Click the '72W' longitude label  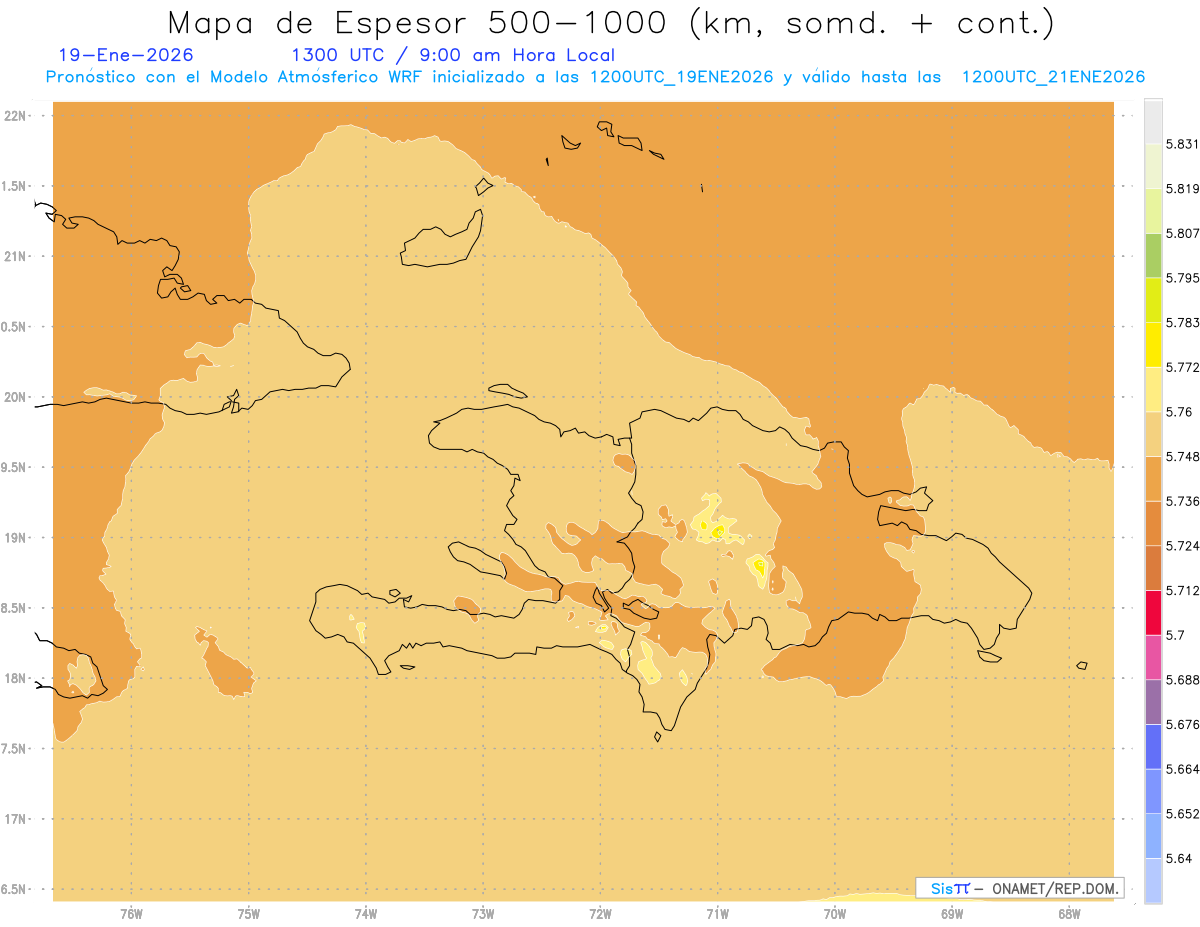click(600, 913)
